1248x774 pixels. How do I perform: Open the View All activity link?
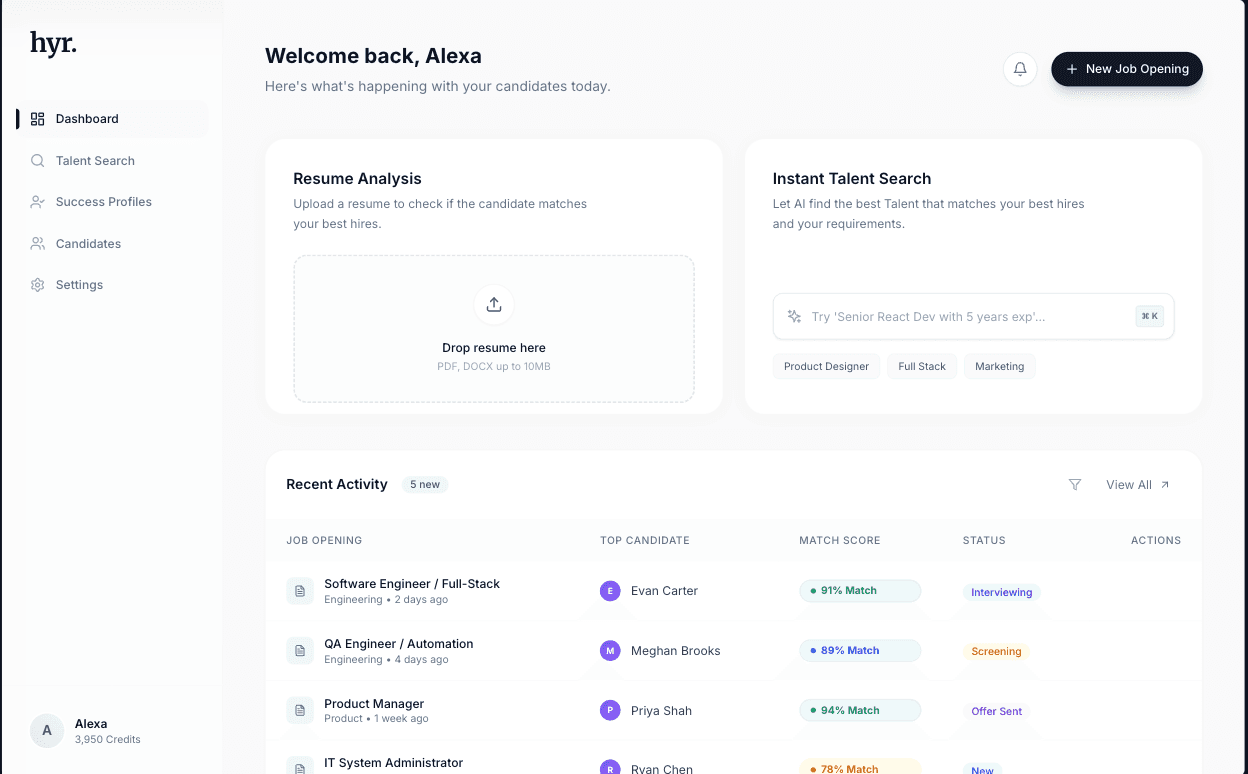tap(1129, 484)
